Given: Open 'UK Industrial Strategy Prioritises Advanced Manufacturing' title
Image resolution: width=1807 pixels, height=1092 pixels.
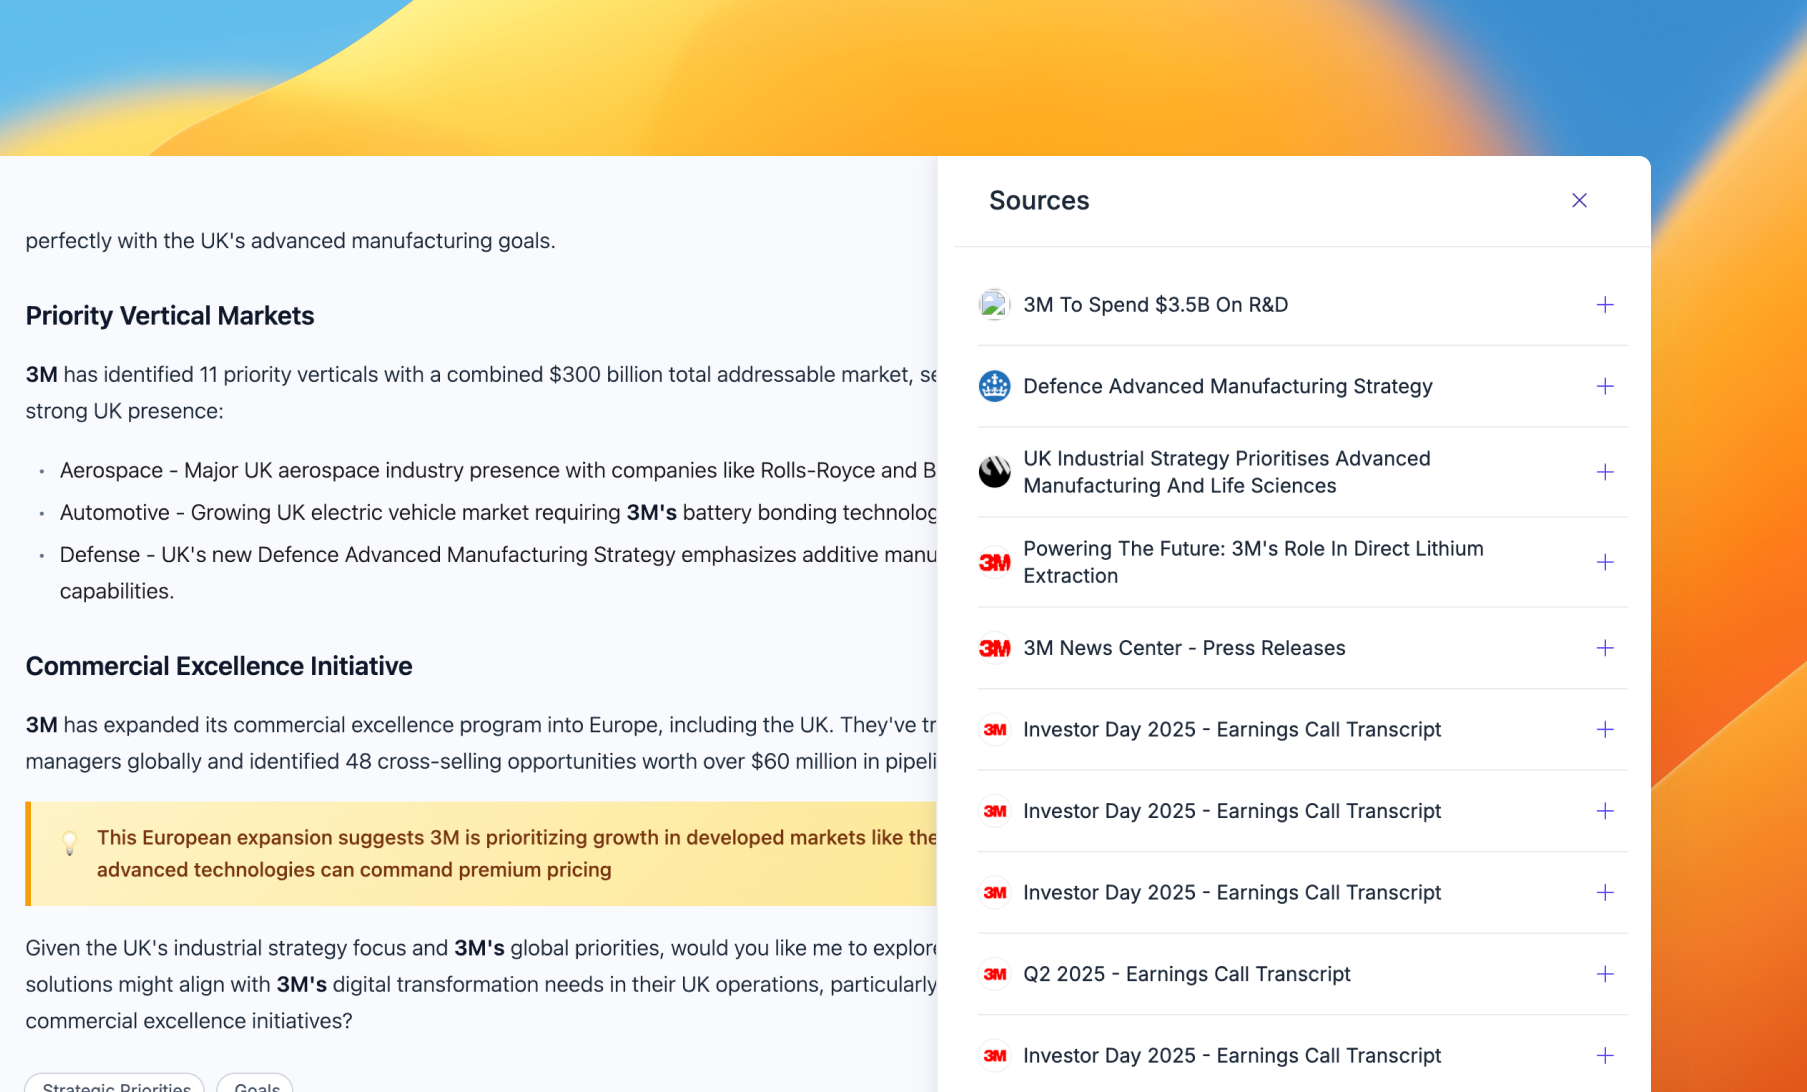Looking at the screenshot, I should 1226,472.
